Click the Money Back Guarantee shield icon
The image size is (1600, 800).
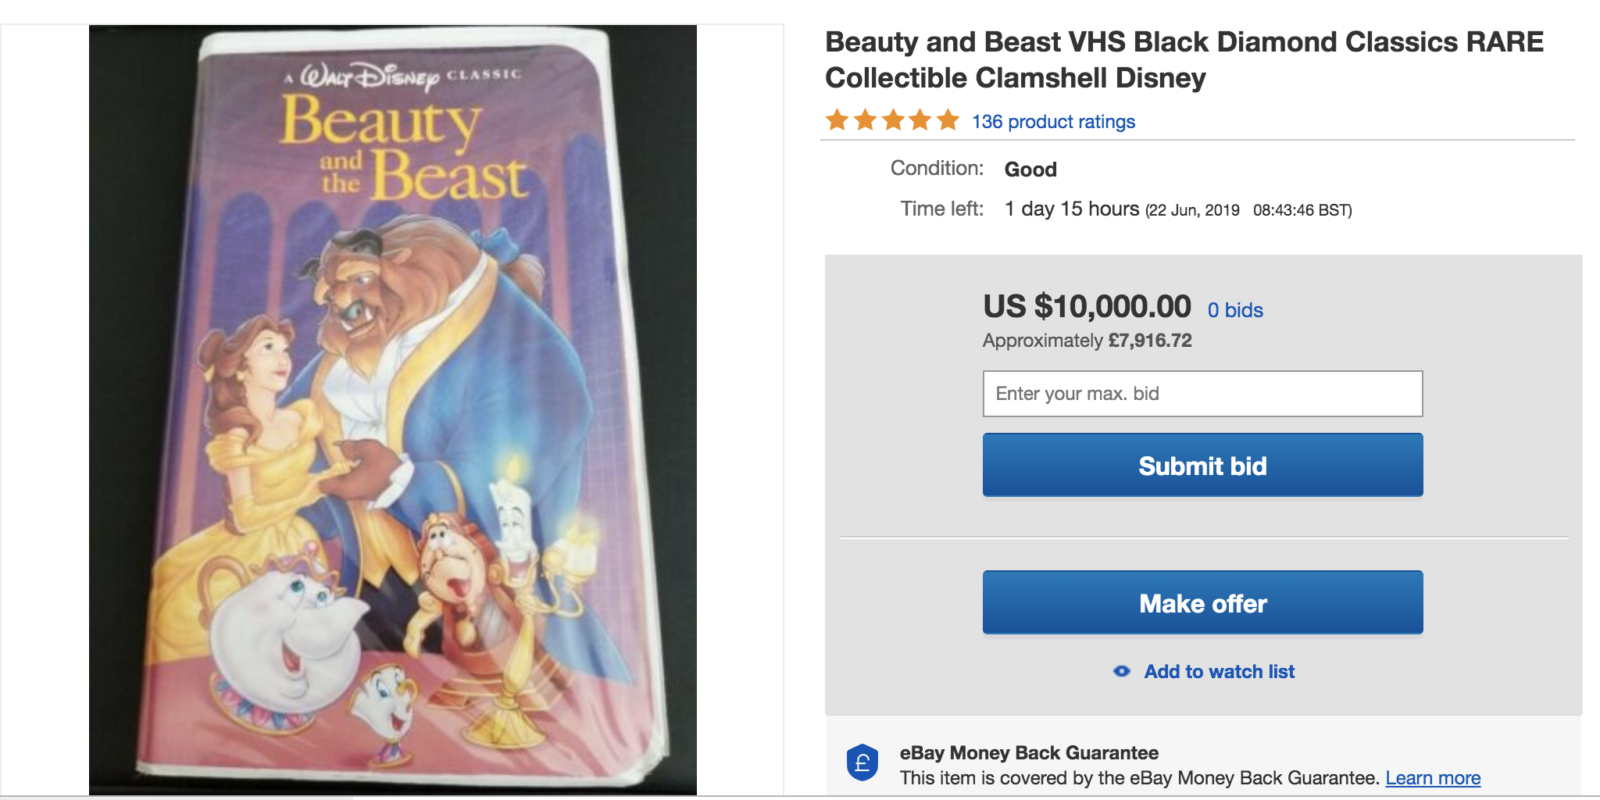pos(862,764)
